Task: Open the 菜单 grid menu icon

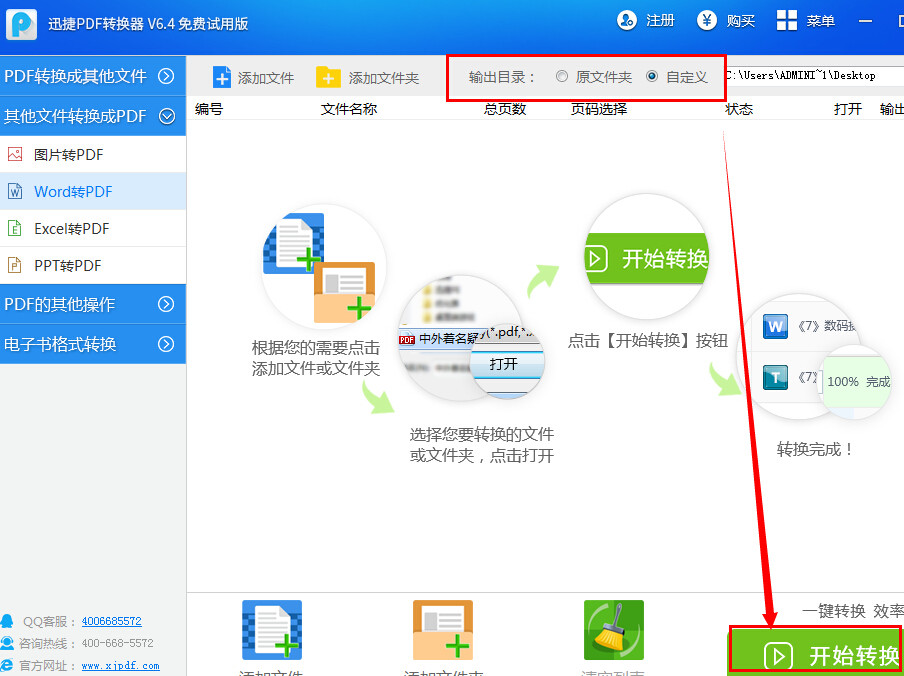Action: pos(787,20)
